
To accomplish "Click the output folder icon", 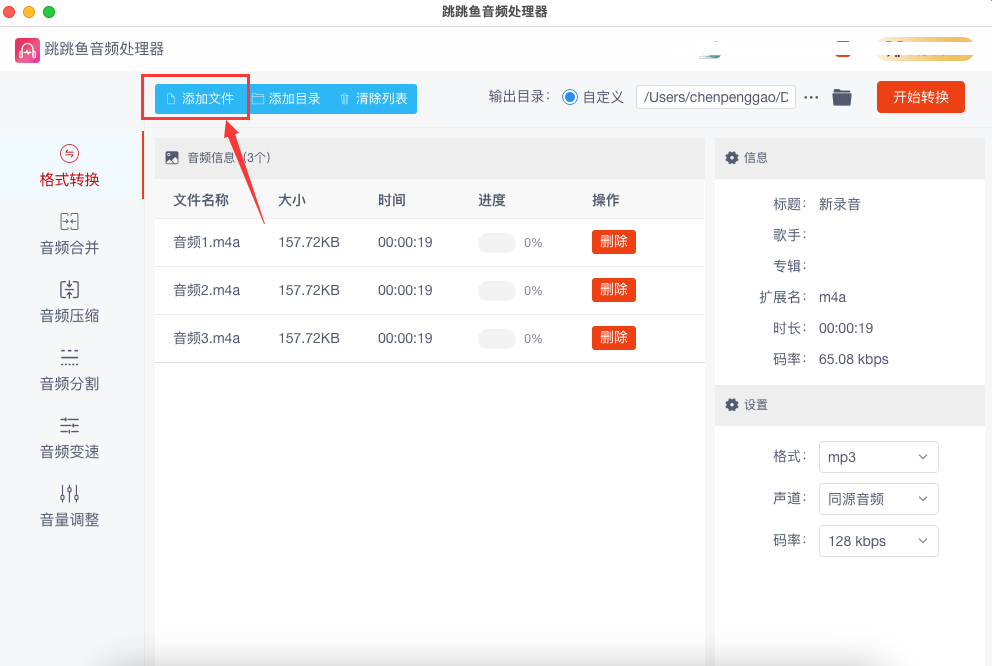I will point(842,97).
